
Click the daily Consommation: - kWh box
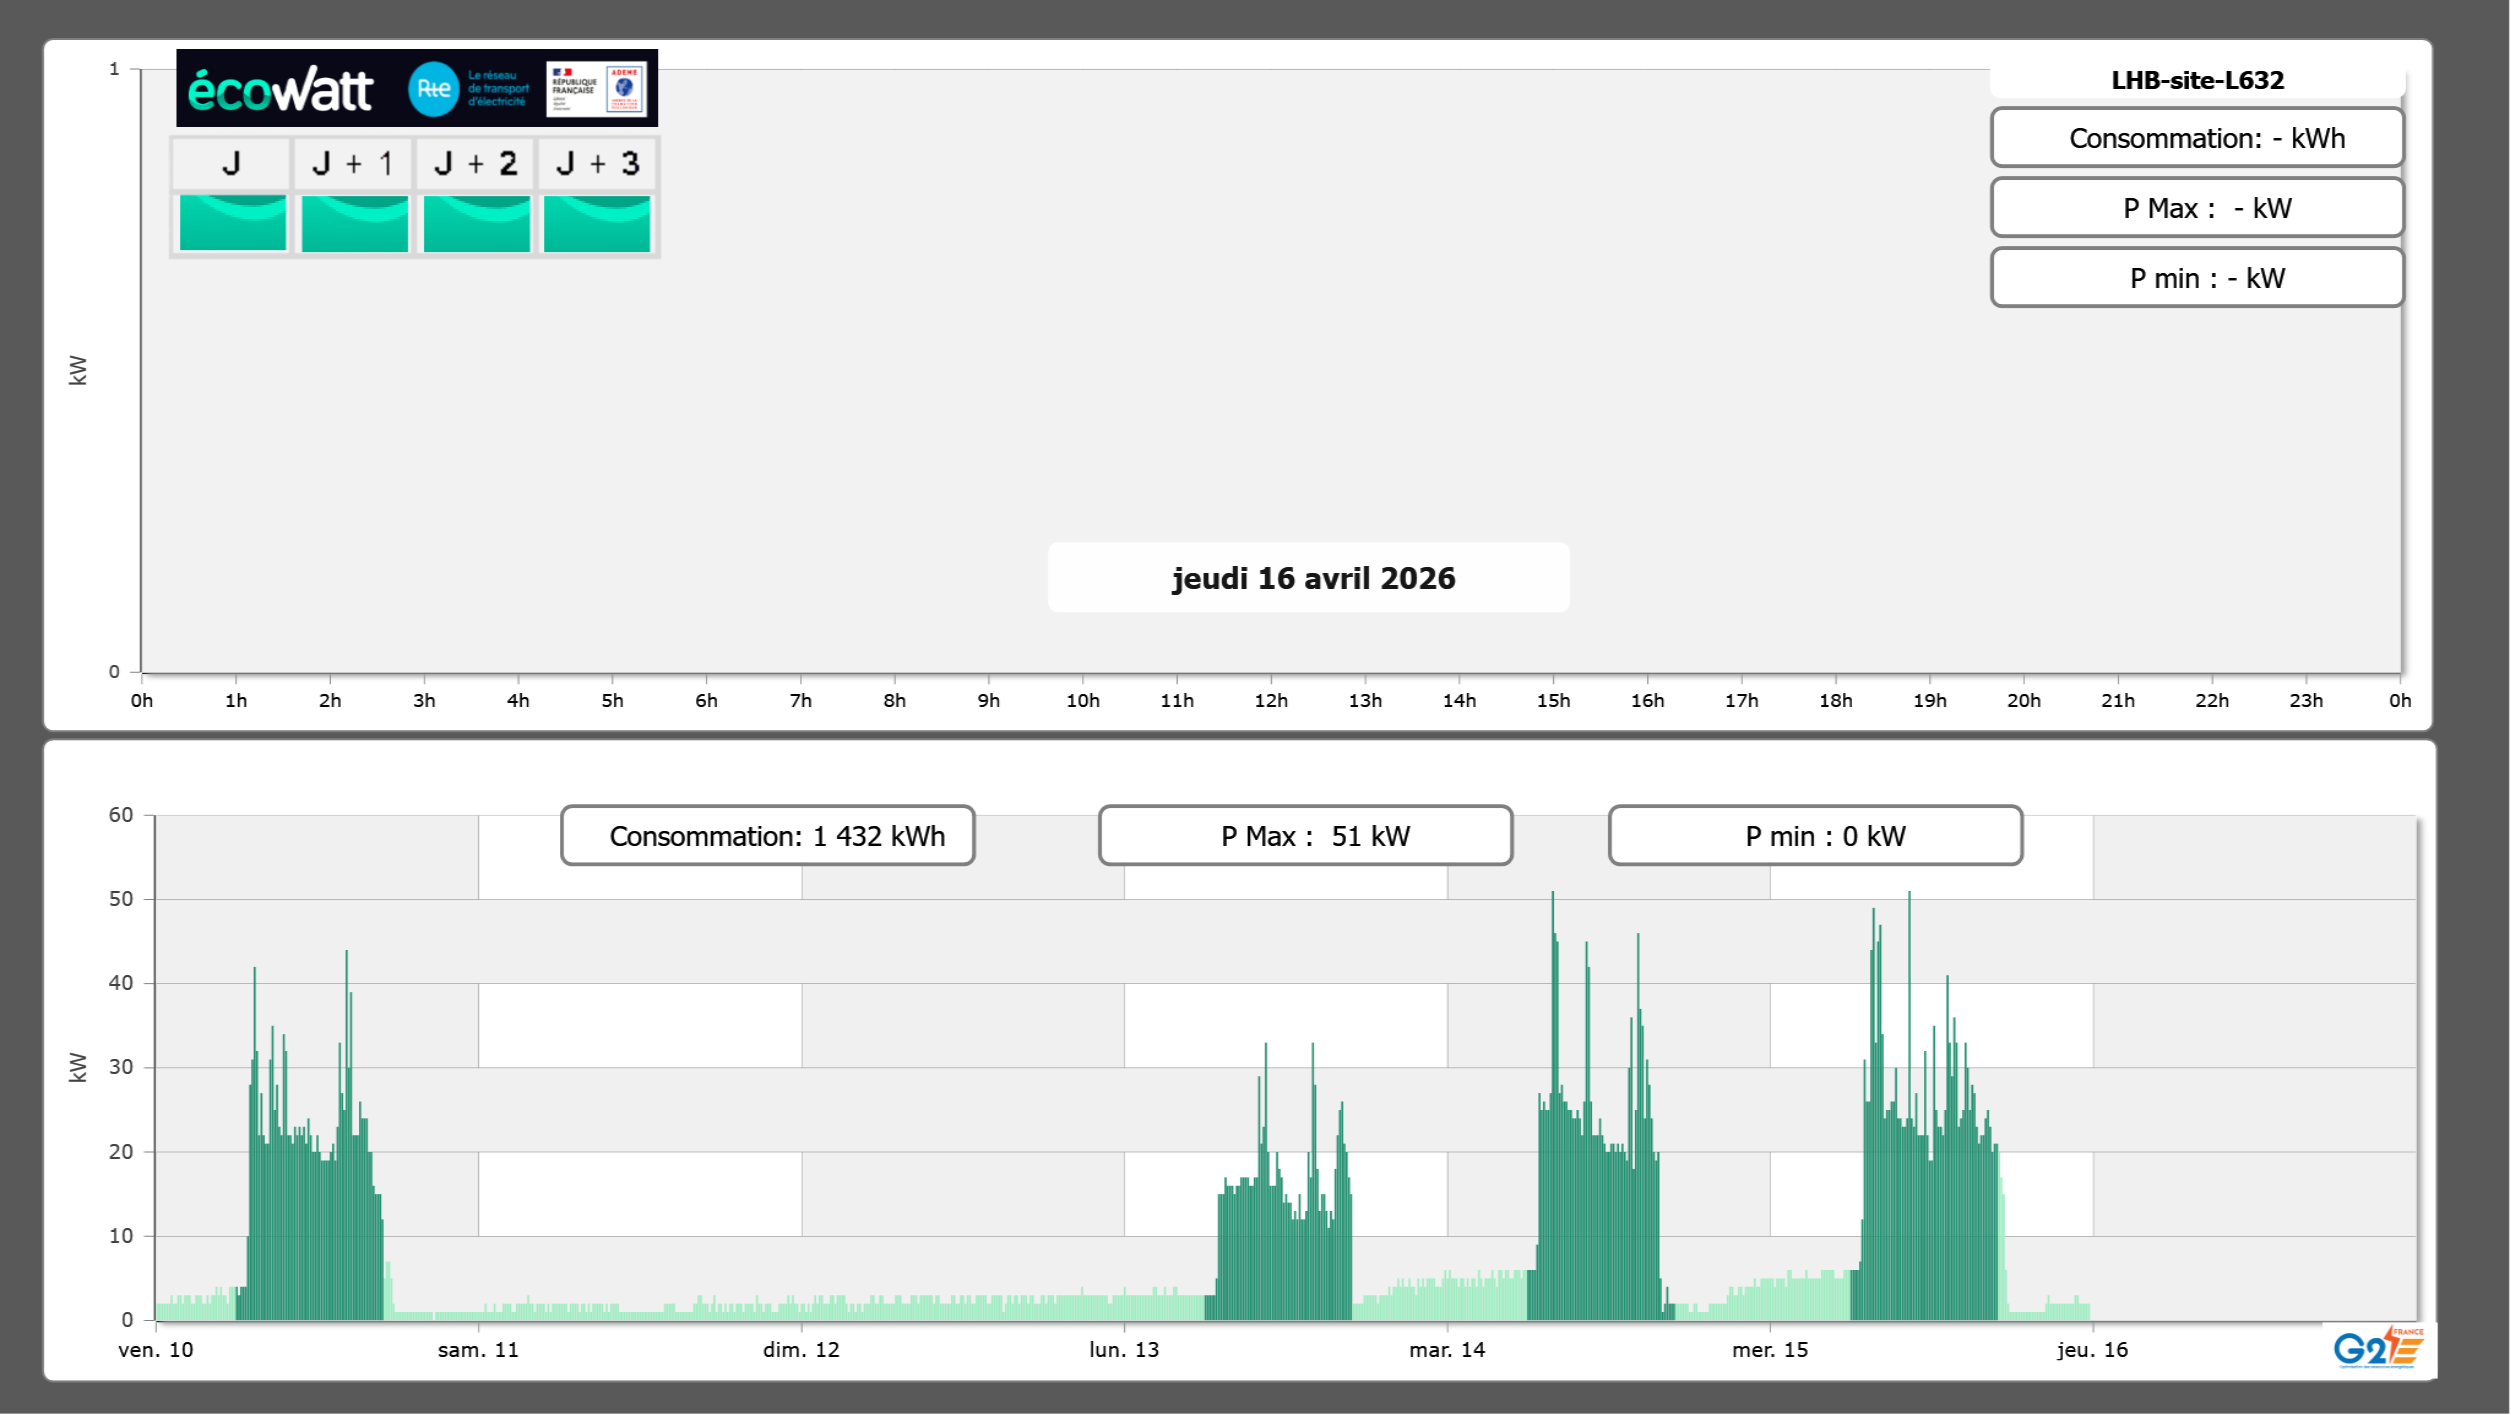pos(2197,138)
